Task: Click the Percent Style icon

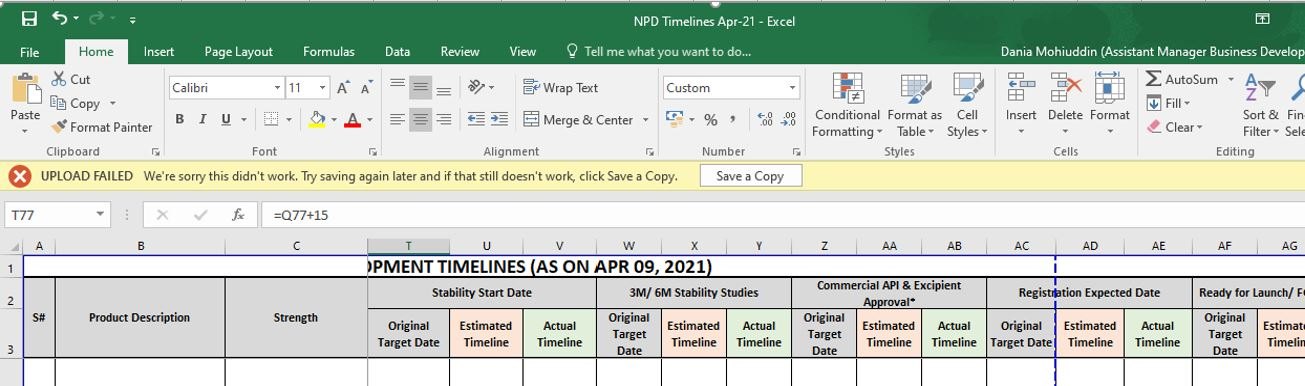Action: 710,120
